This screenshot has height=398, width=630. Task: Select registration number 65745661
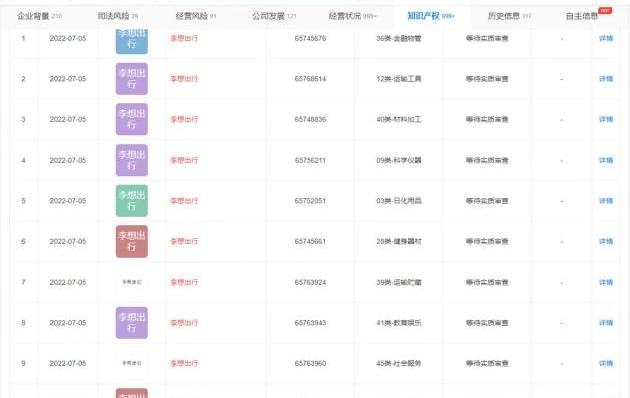pos(310,241)
